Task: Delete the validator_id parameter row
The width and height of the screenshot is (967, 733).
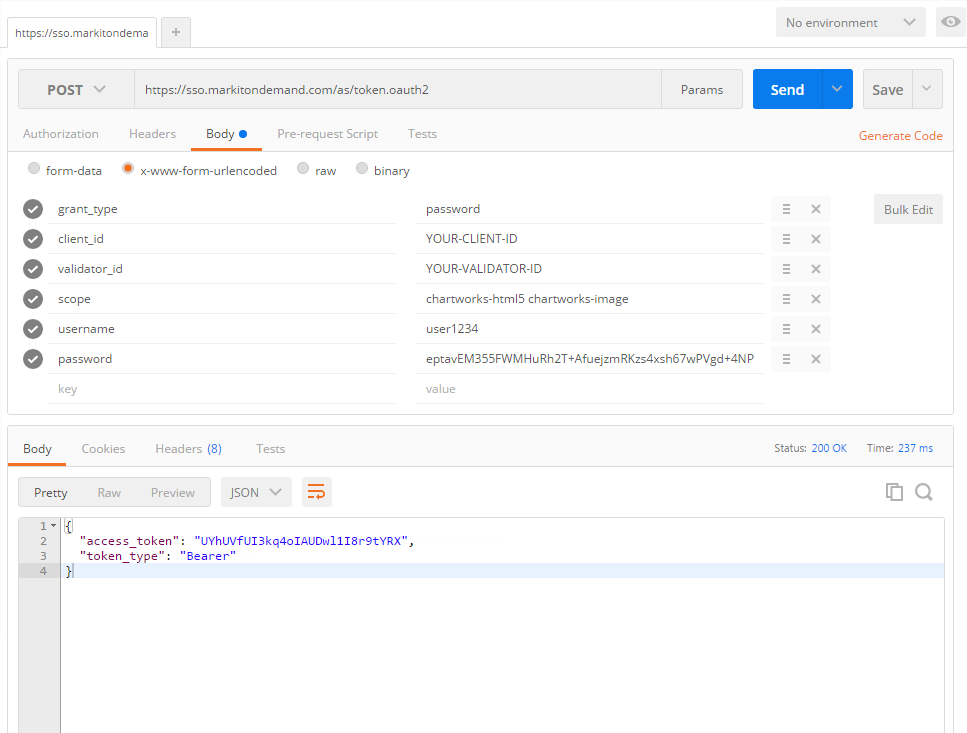Action: click(x=816, y=269)
